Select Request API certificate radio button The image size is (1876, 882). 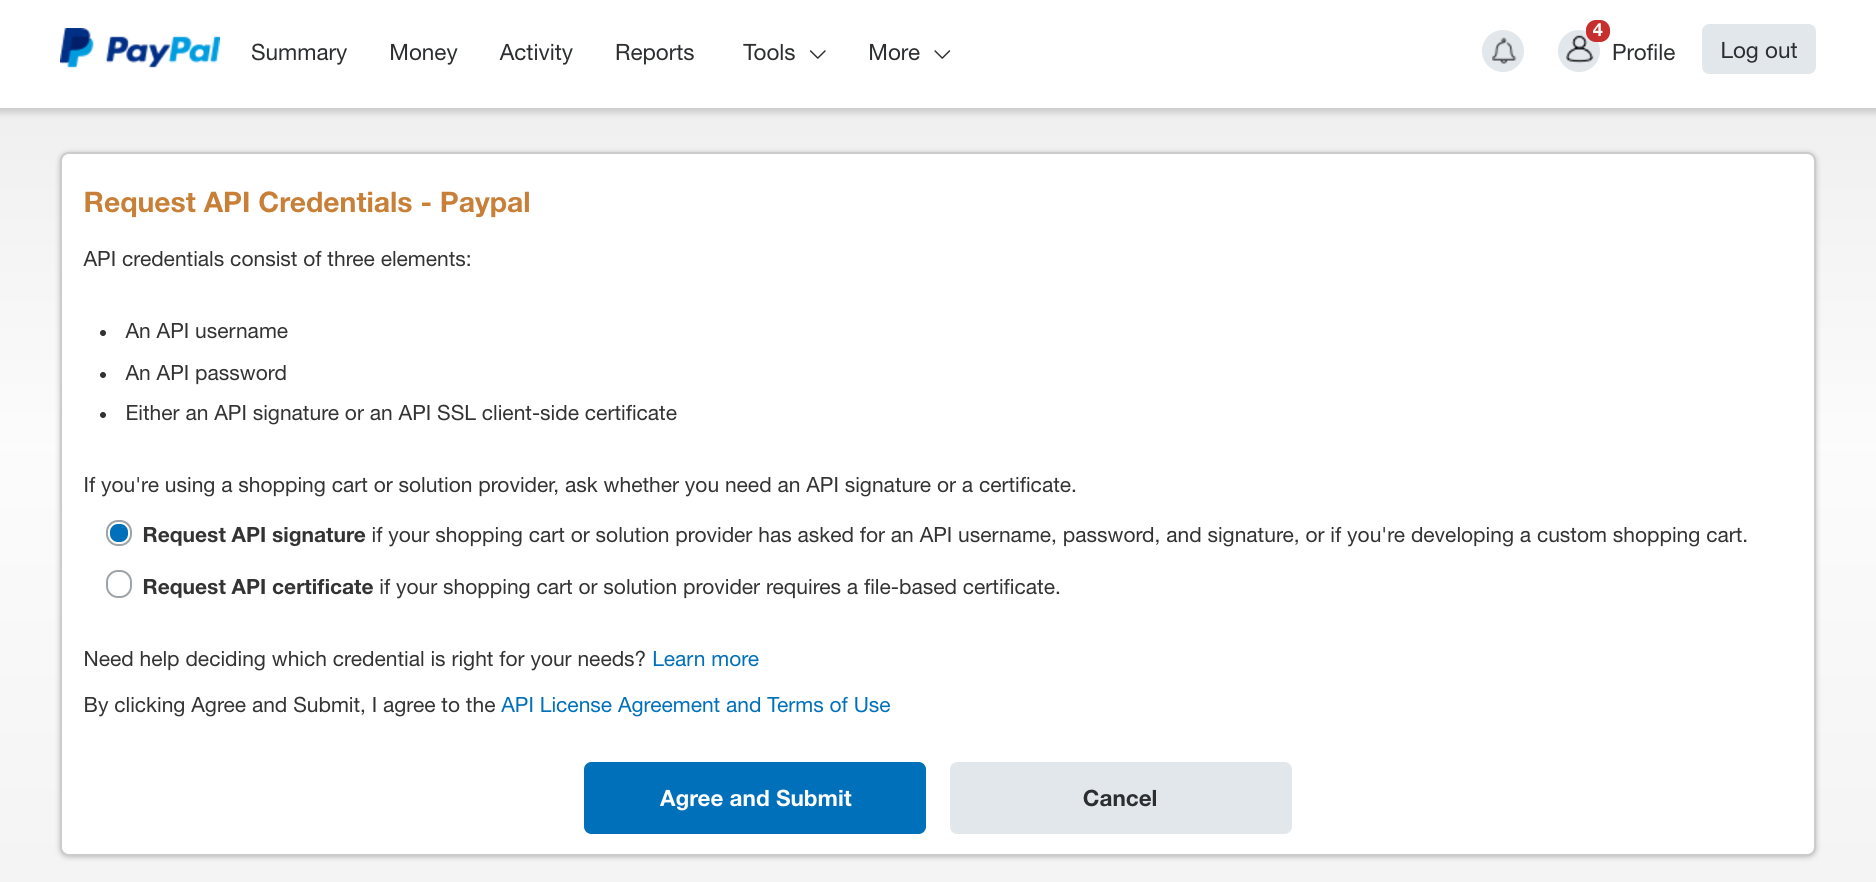click(x=119, y=584)
